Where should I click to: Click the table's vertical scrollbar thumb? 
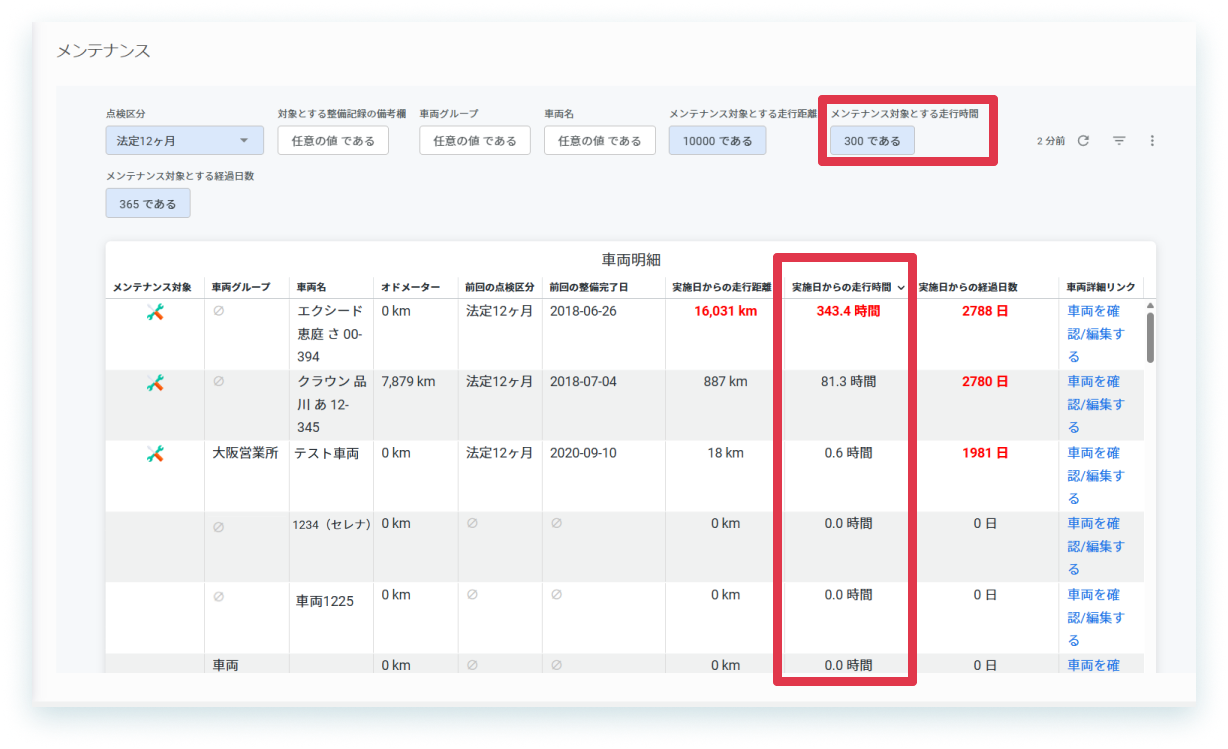[x=1150, y=337]
